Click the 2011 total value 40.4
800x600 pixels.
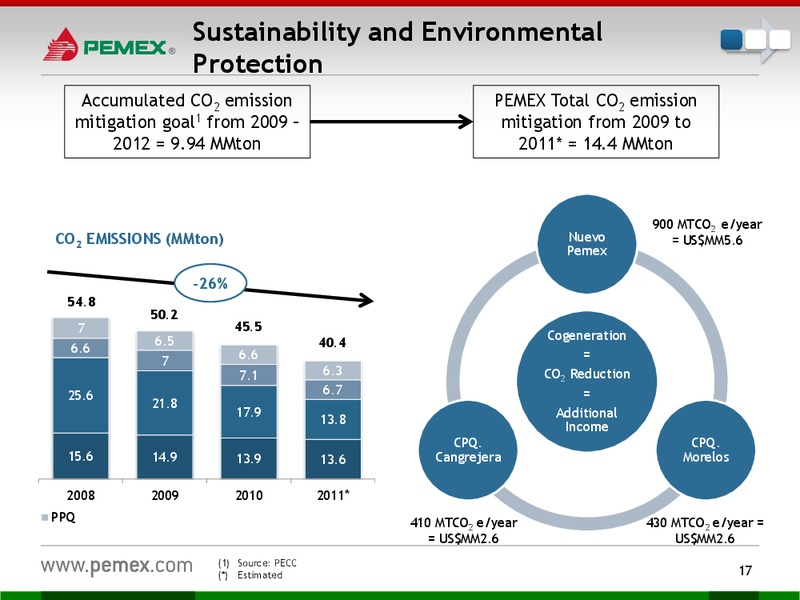pyautogui.click(x=332, y=342)
